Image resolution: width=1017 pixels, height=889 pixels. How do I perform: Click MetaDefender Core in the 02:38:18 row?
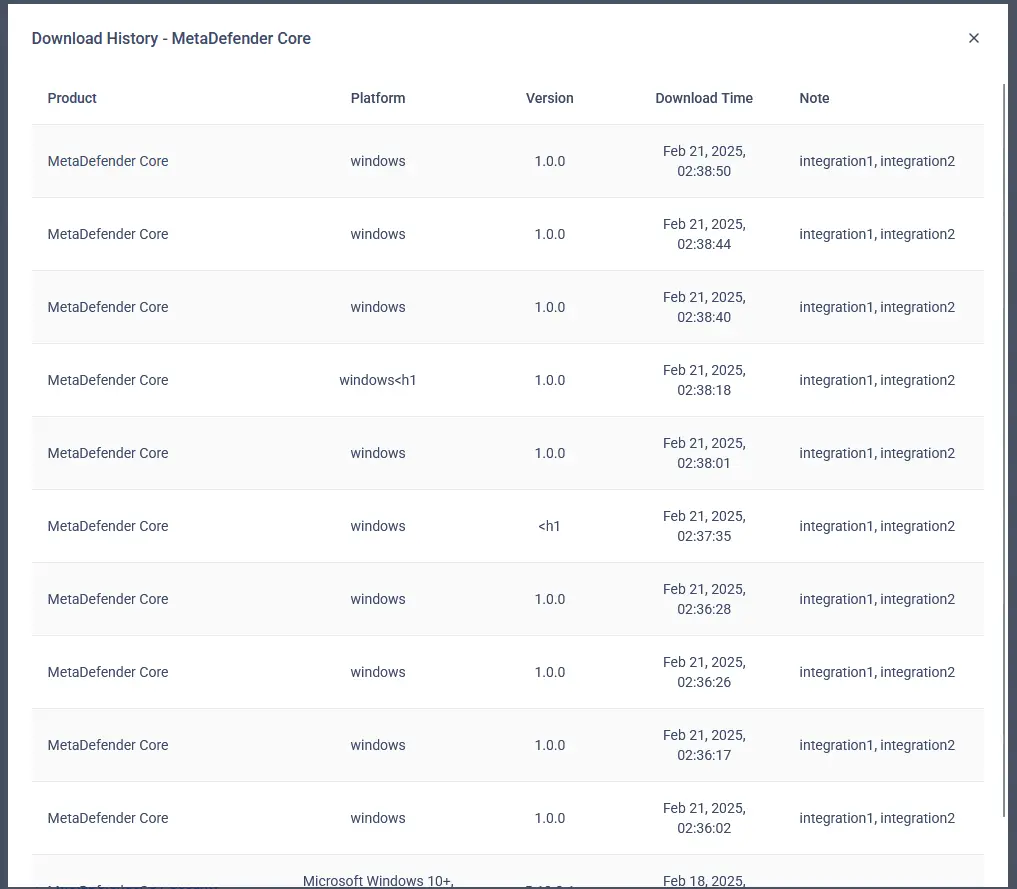108,380
